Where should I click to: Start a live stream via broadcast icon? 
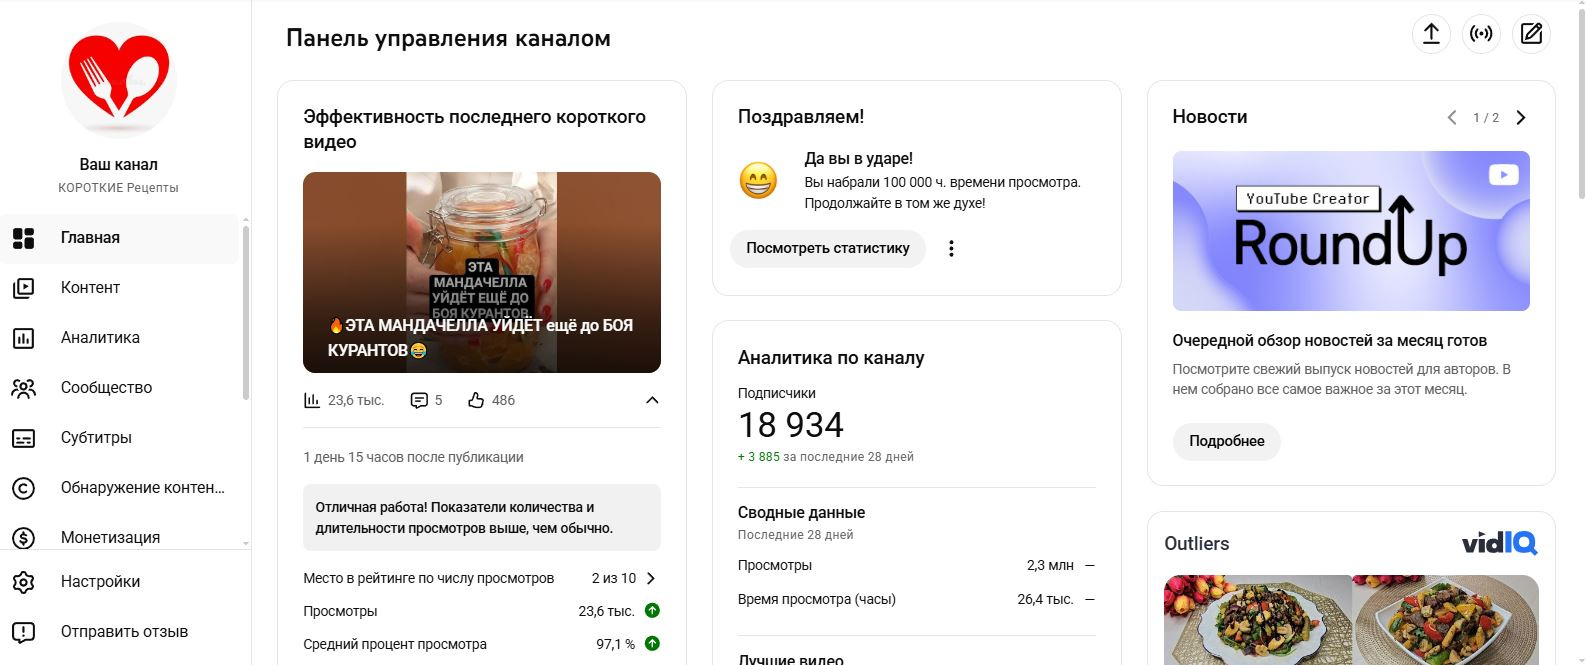point(1481,34)
